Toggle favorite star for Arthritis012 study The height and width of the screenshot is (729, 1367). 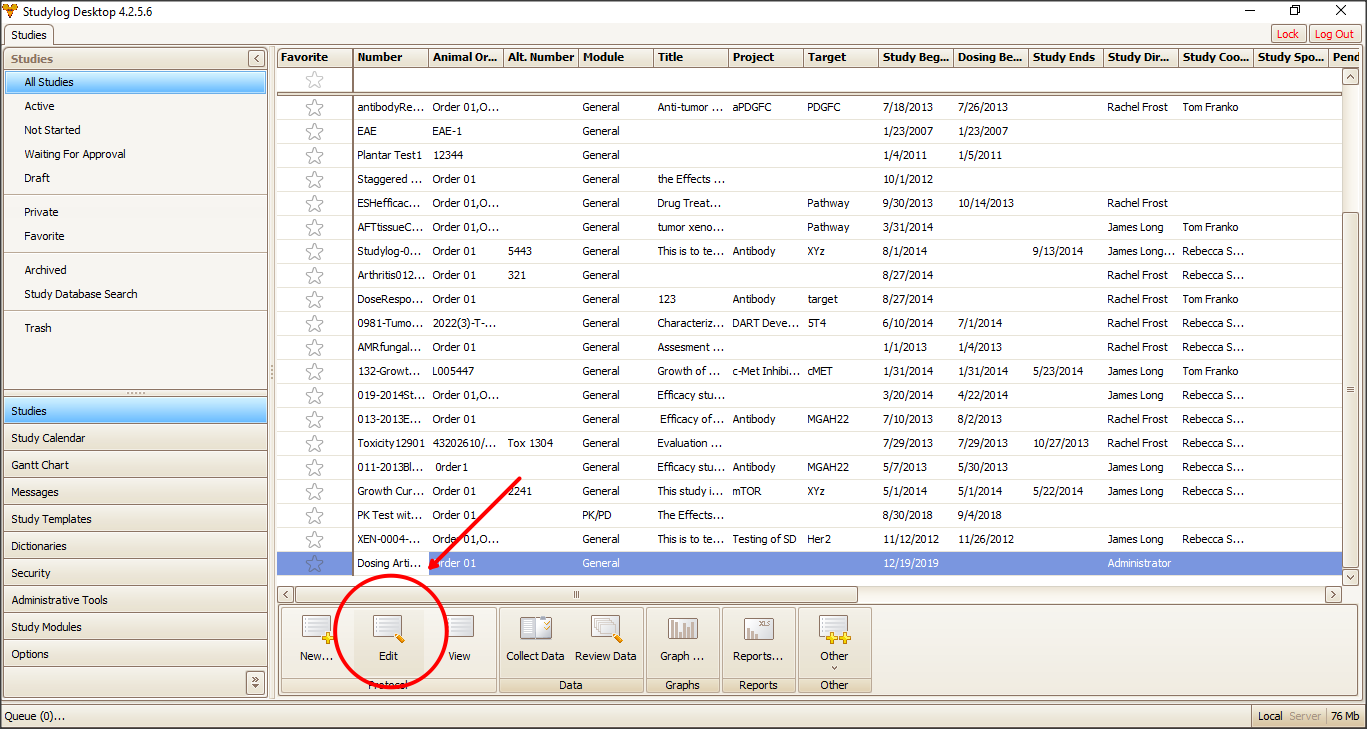click(x=314, y=275)
